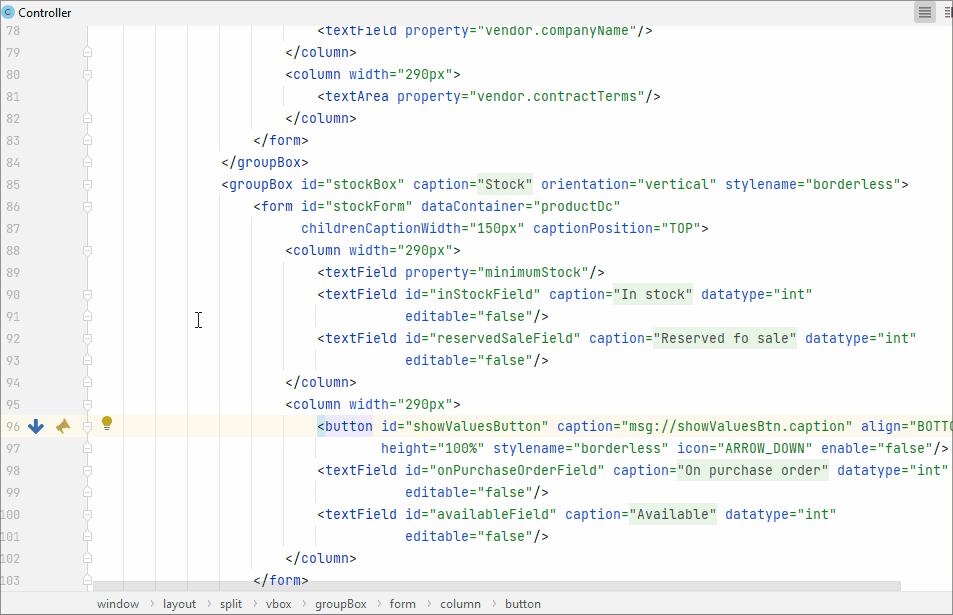Screen dimensions: 953x615
Task: Fold the stockForm form tag on line 86
Action: (87, 206)
